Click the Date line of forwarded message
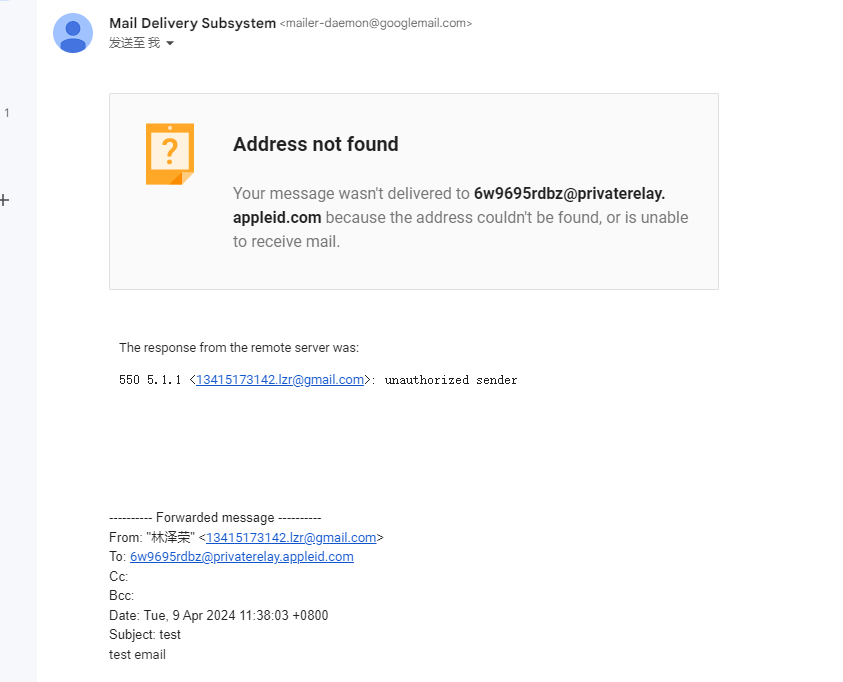 218,615
